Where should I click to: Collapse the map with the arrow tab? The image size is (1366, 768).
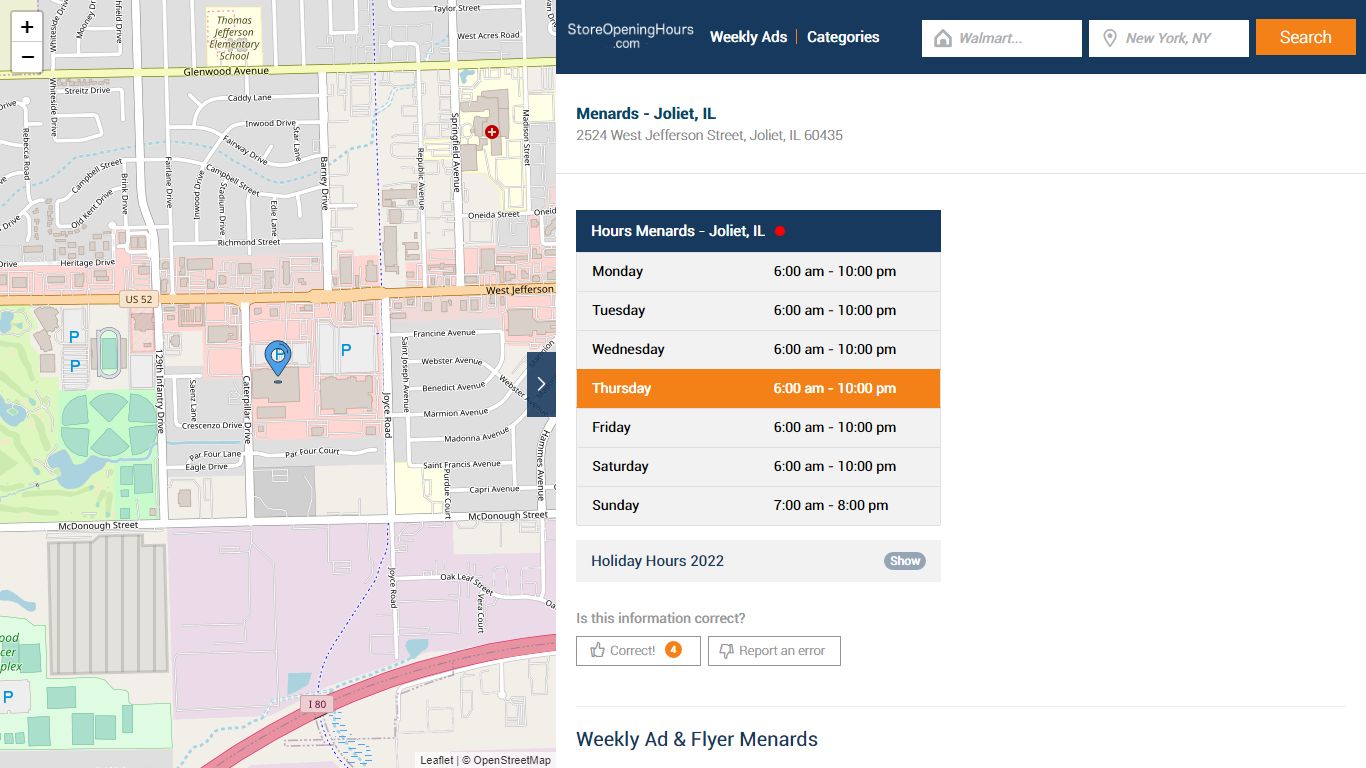(541, 384)
